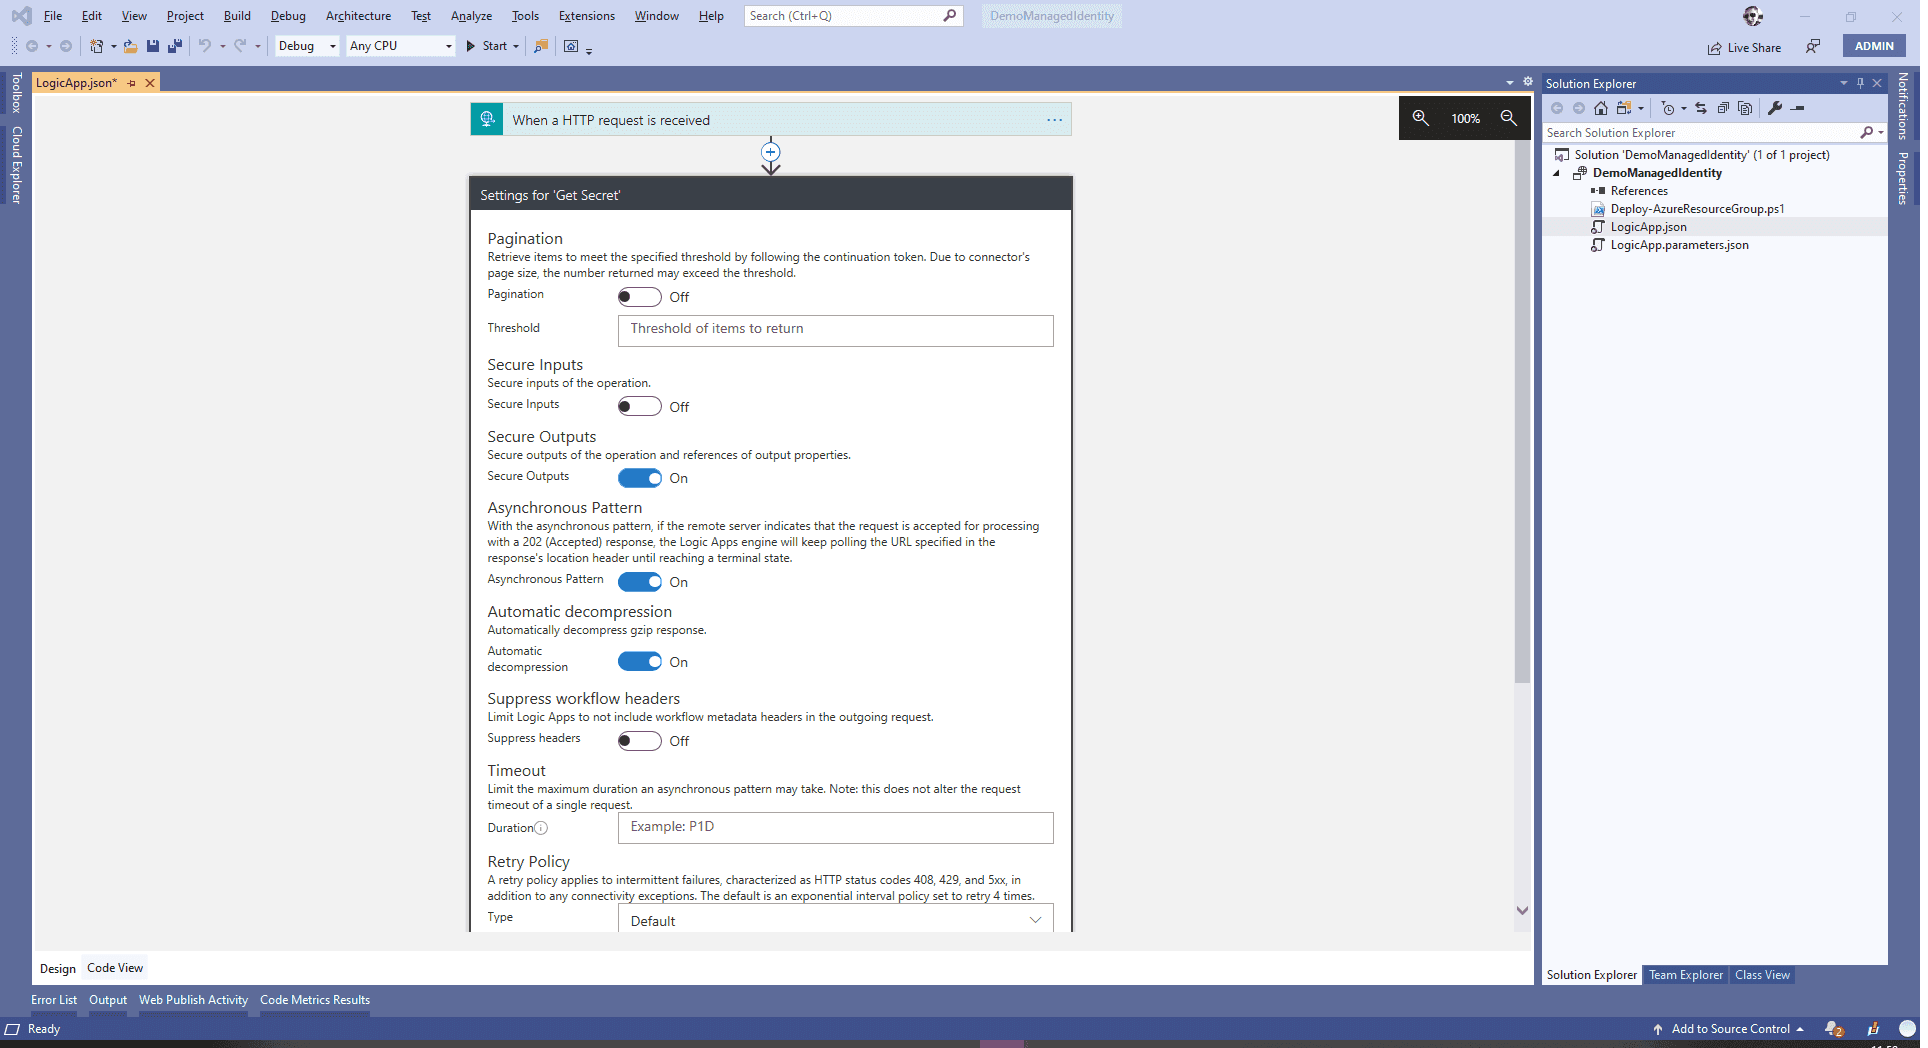1928x1048 pixels.
Task: Open the Toolbox side panel
Action: 16,92
